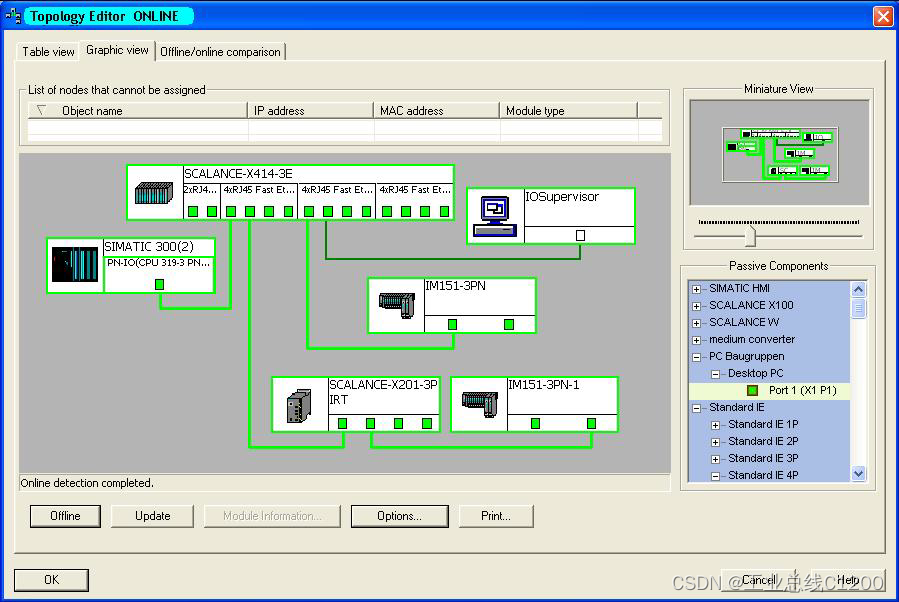
Task: Click the Offline button
Action: point(65,516)
